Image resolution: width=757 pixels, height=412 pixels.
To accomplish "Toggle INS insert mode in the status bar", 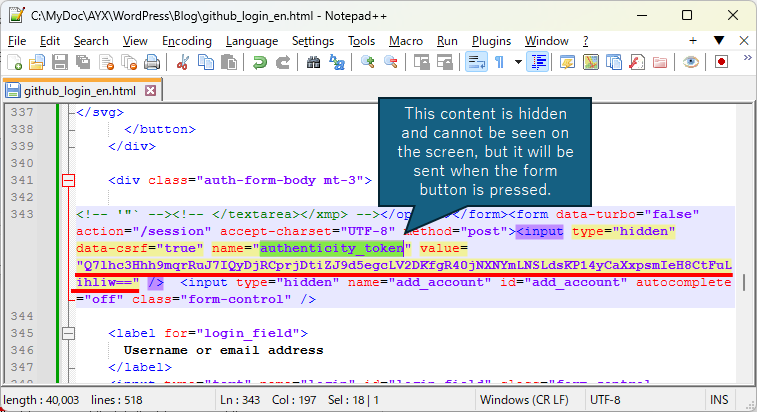I will (x=719, y=400).
